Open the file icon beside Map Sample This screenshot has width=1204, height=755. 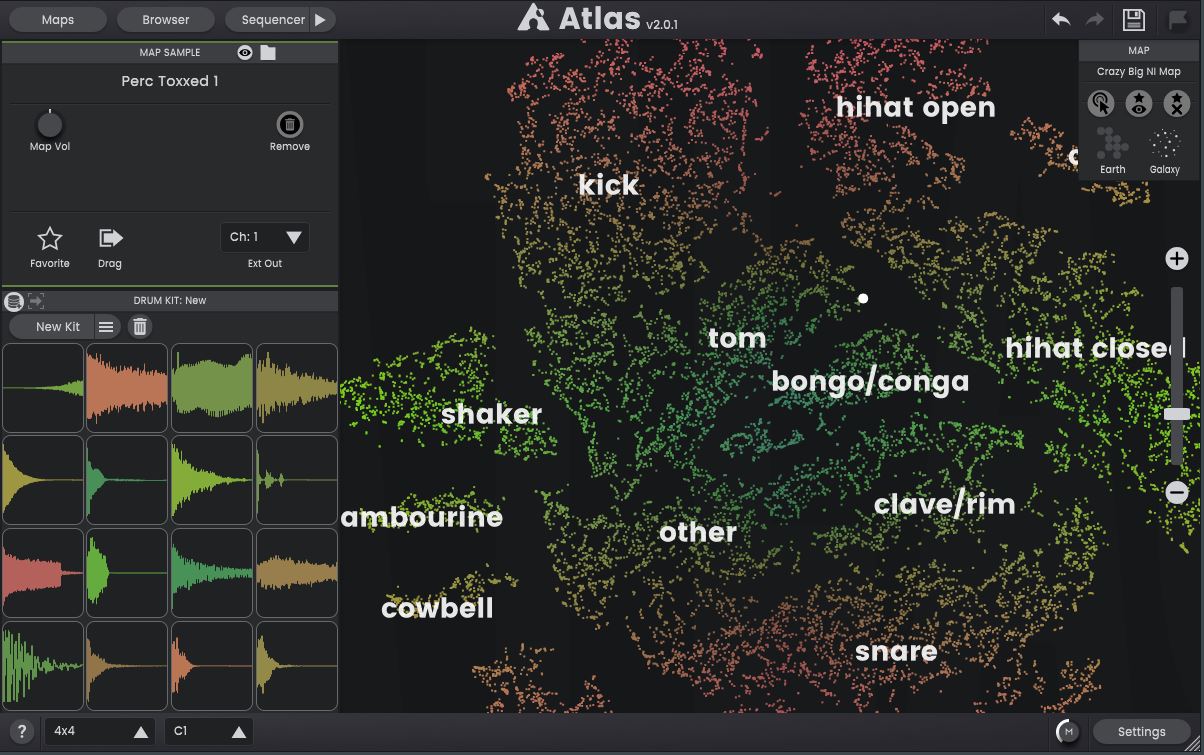tap(268, 52)
